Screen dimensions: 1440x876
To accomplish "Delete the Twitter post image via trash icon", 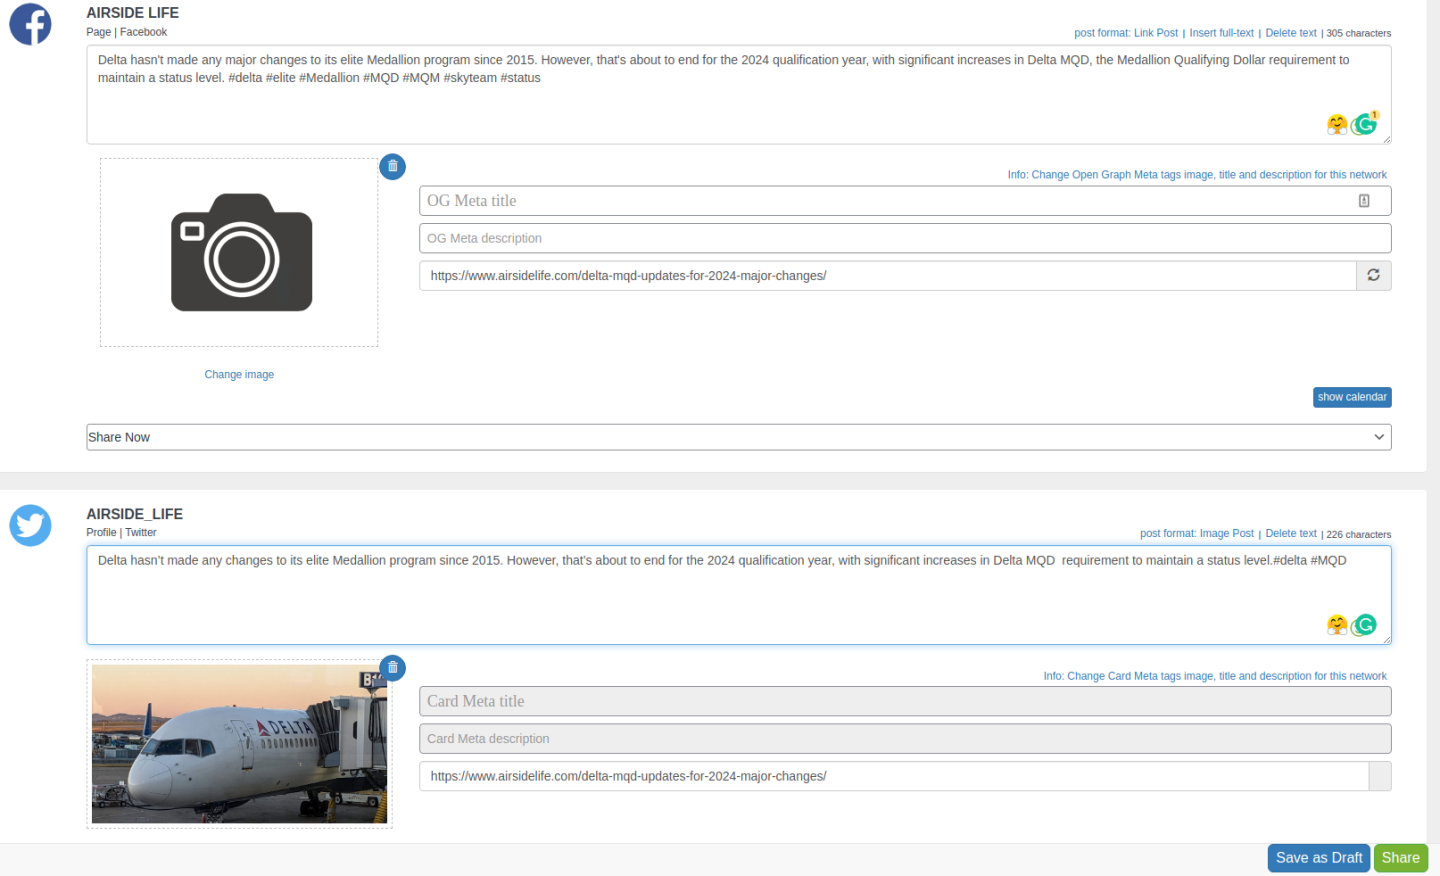I will [x=392, y=667].
